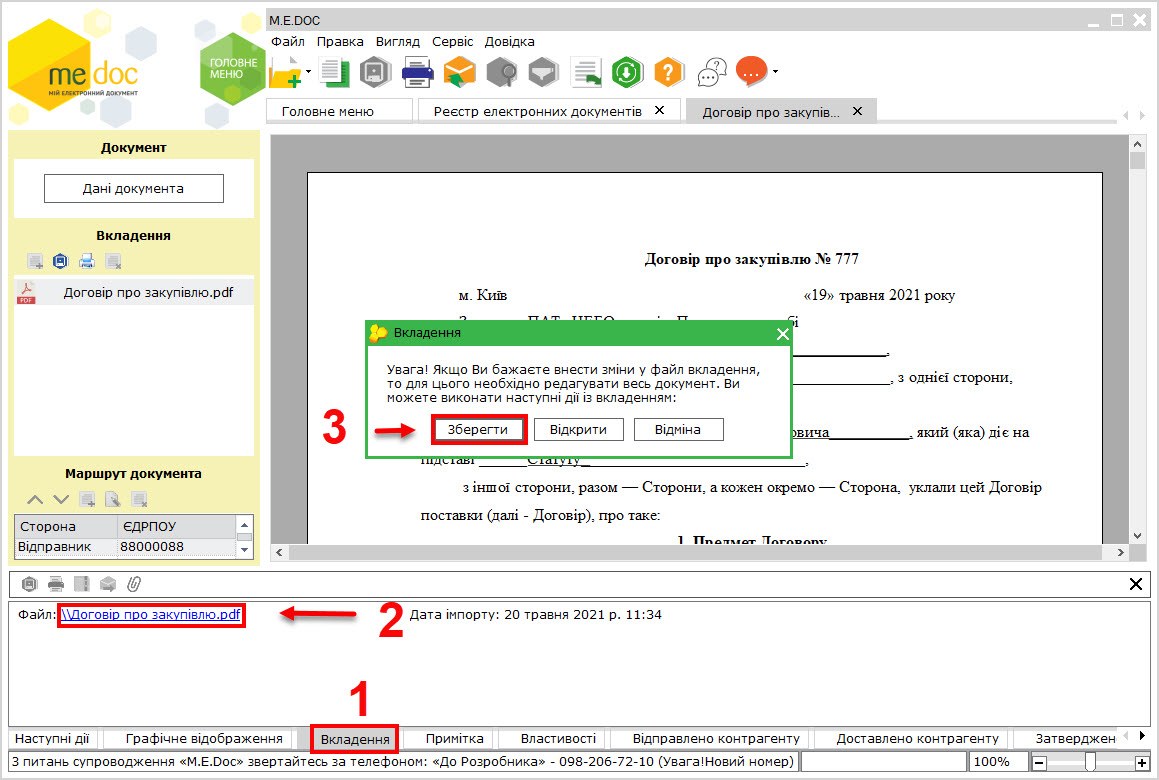Open help via orange question mark icon
Image resolution: width=1159 pixels, height=780 pixels.
(x=668, y=72)
